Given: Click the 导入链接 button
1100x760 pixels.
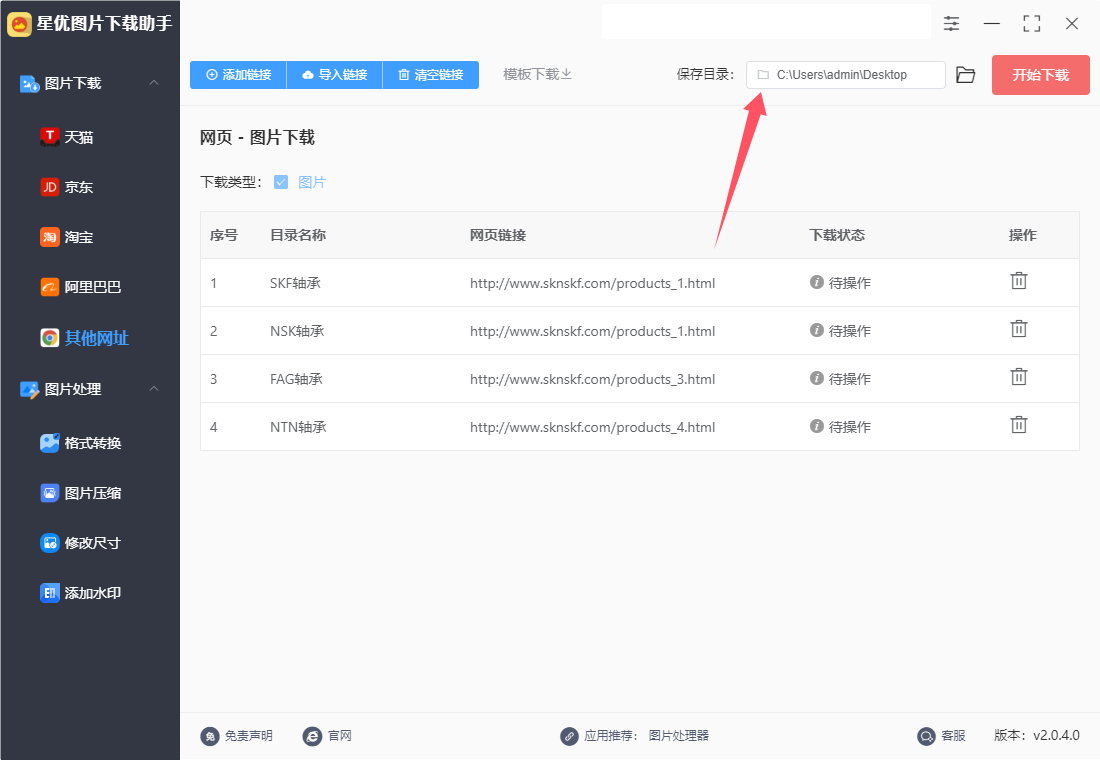Looking at the screenshot, I should pyautogui.click(x=335, y=74).
